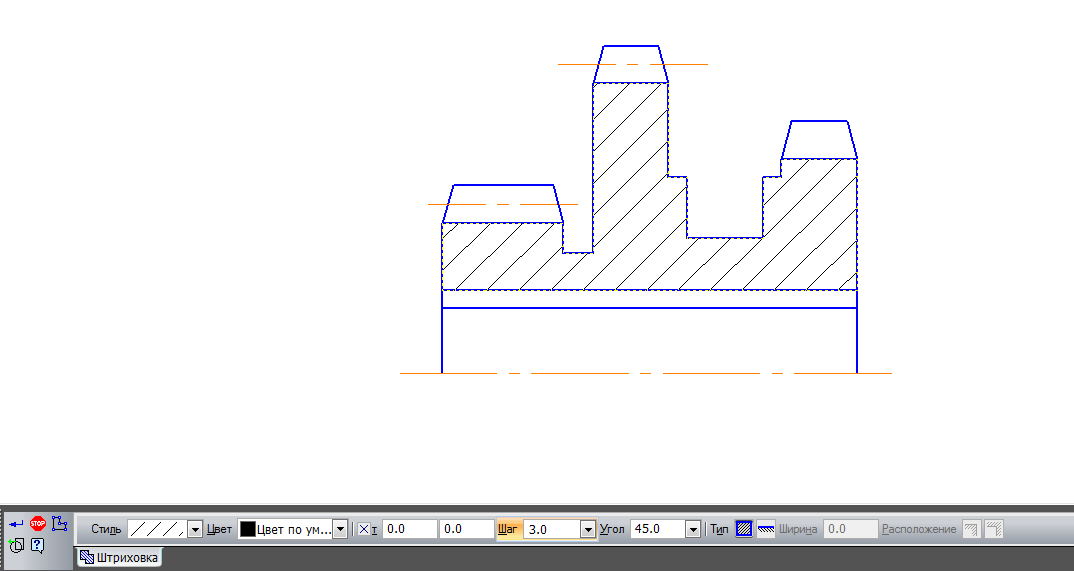Click the Ширина width field
Image resolution: width=1074 pixels, height=571 pixels.
pos(850,529)
